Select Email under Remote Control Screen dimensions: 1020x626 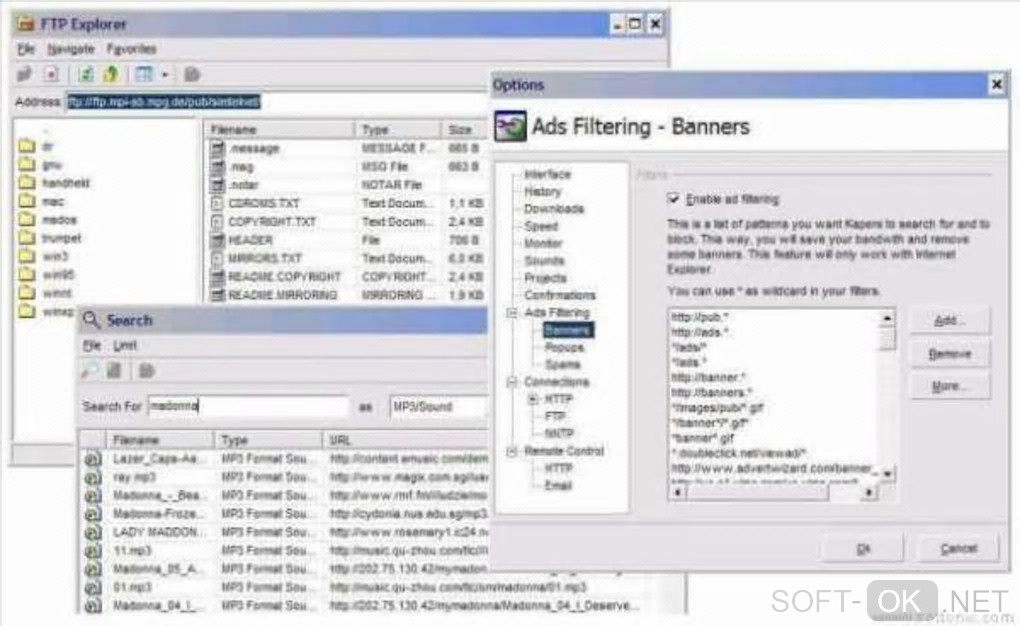coord(558,485)
